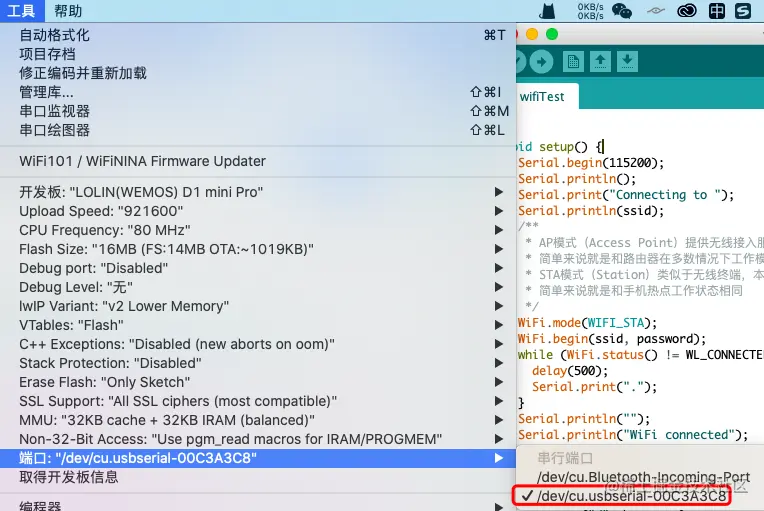Click the network speed 0KB/s indicator

click(590, 11)
